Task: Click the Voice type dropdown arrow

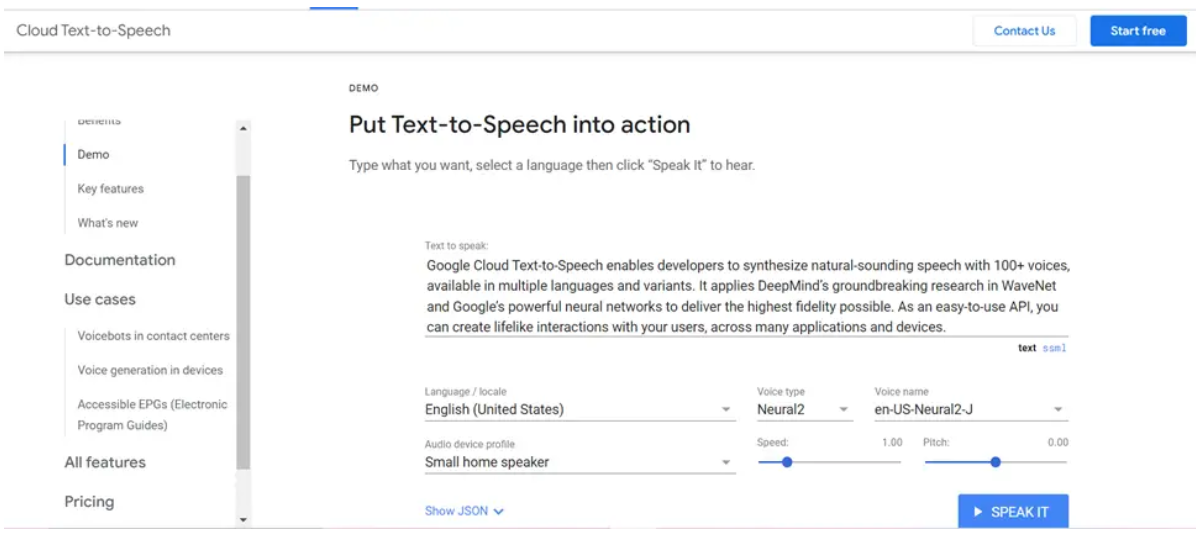Action: click(844, 409)
